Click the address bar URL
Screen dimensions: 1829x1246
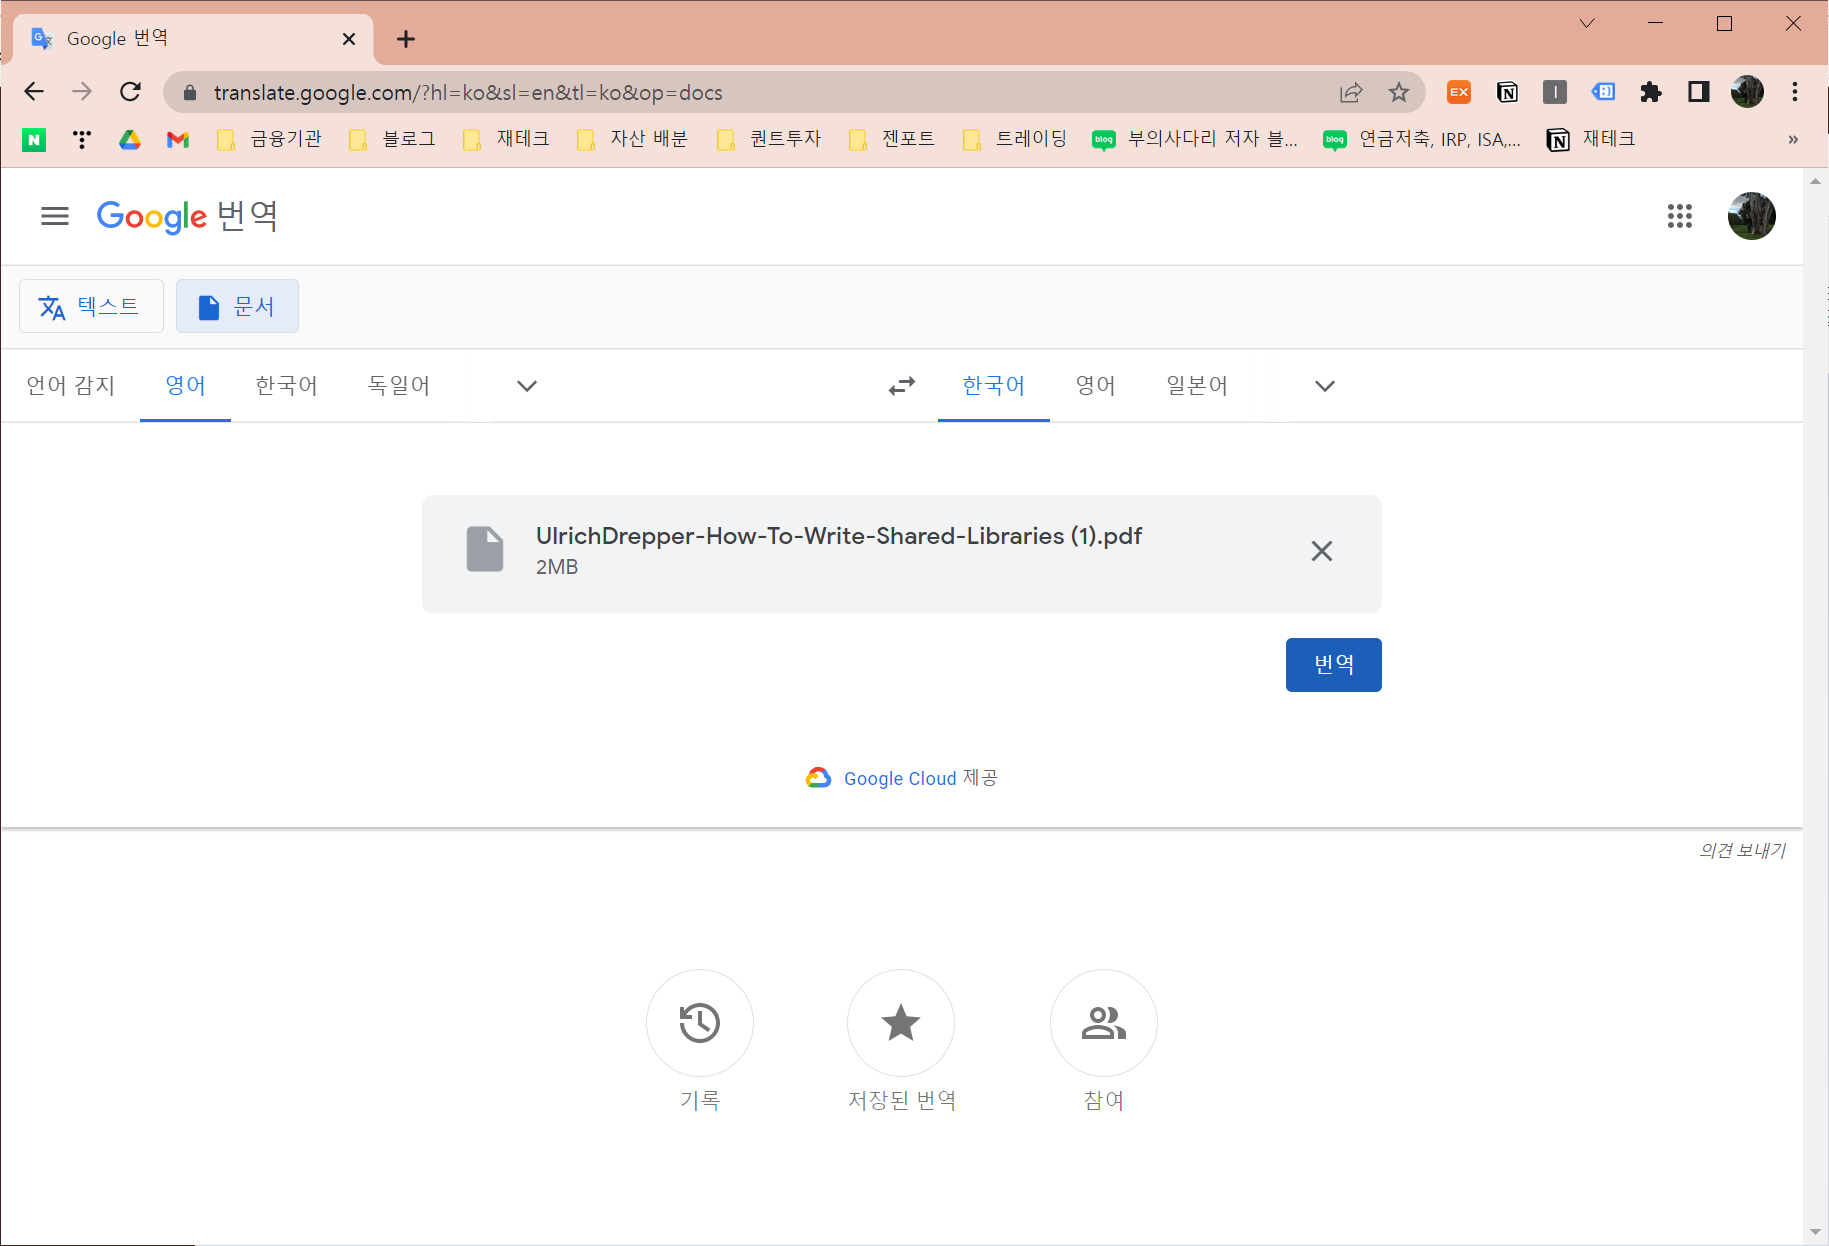(468, 93)
